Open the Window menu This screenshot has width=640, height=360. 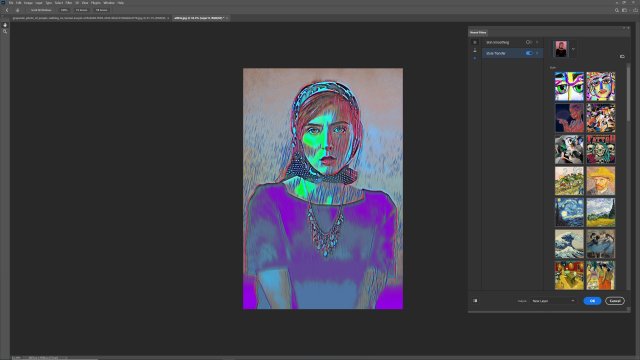[109, 3]
